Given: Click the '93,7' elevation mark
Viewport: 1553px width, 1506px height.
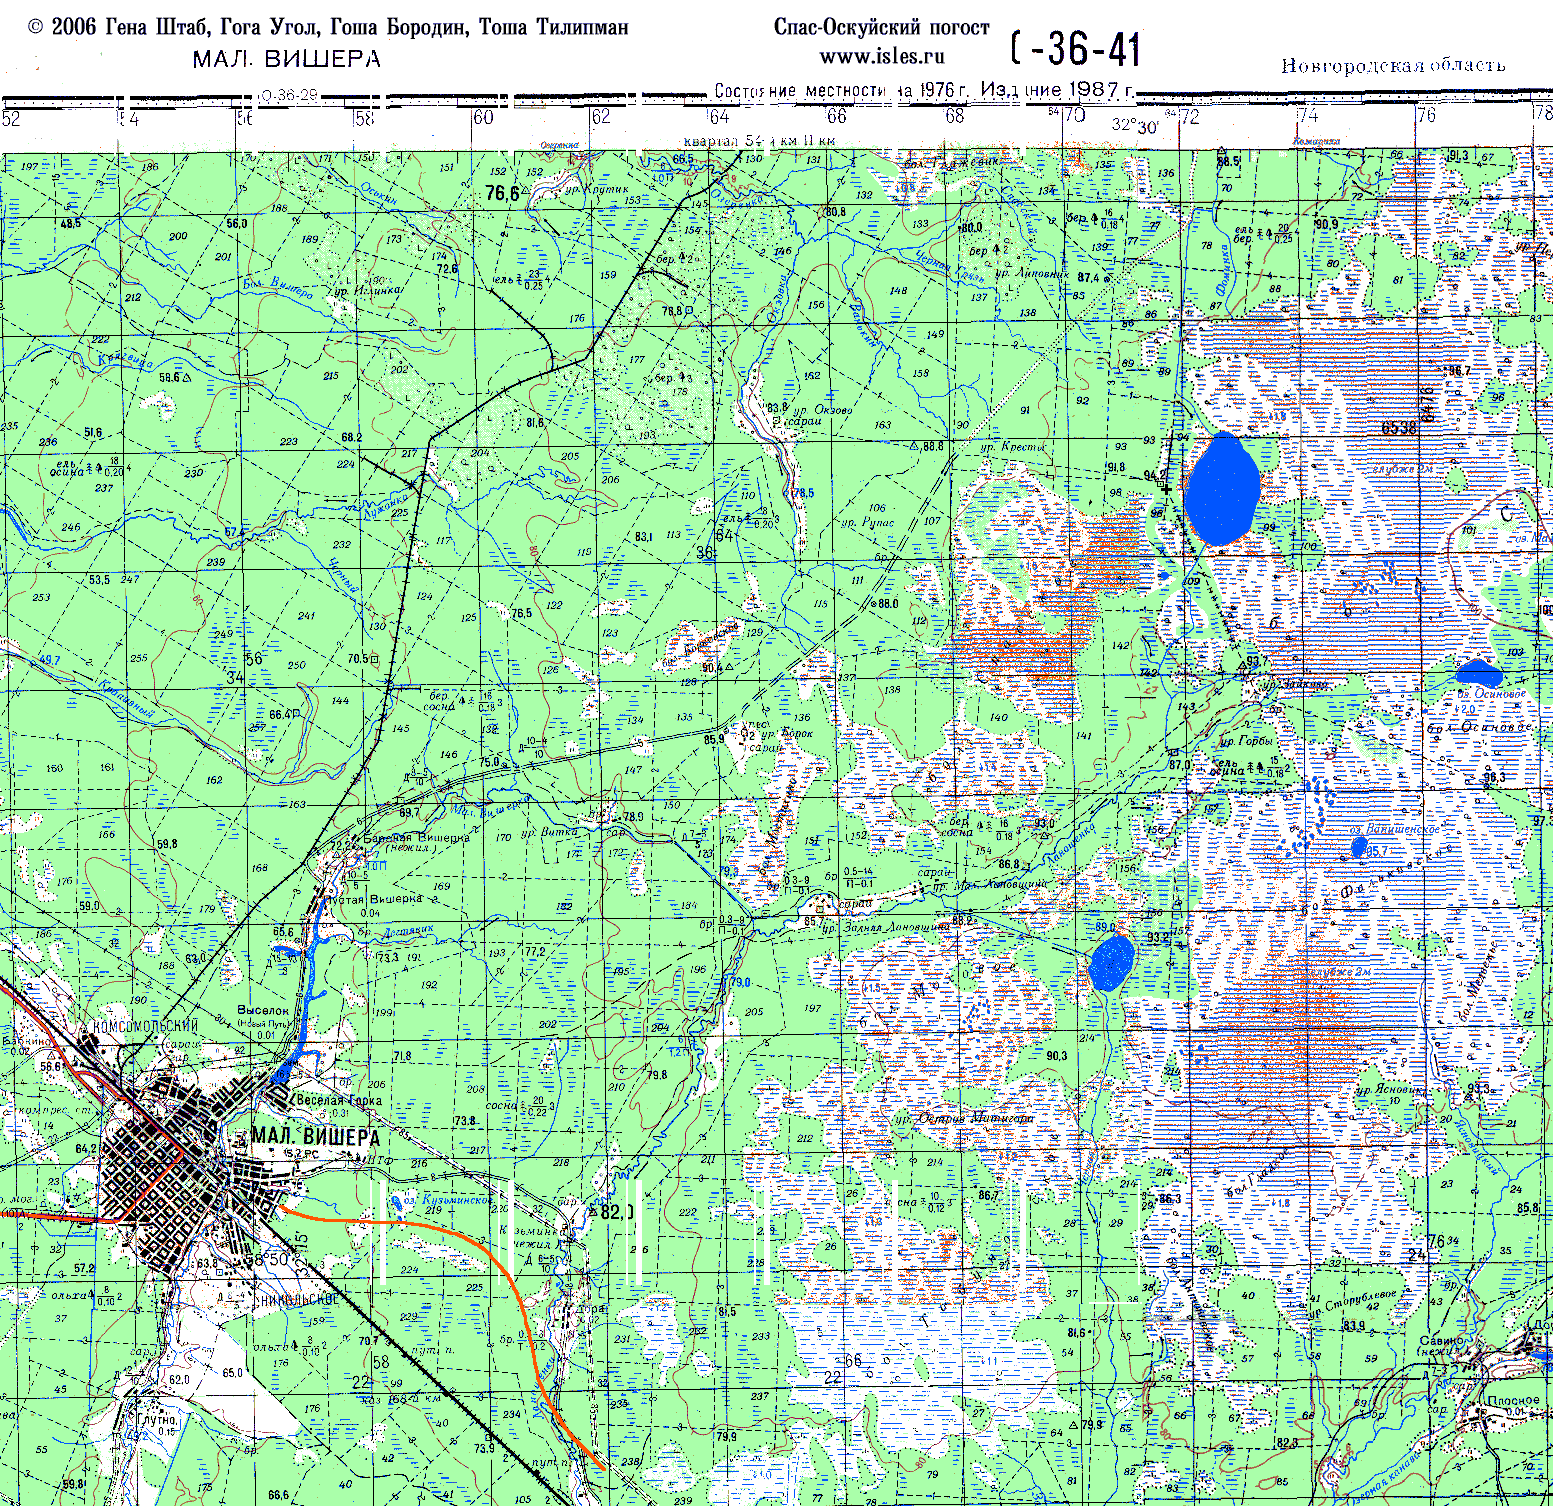Looking at the screenshot, I should [x=1257, y=662].
